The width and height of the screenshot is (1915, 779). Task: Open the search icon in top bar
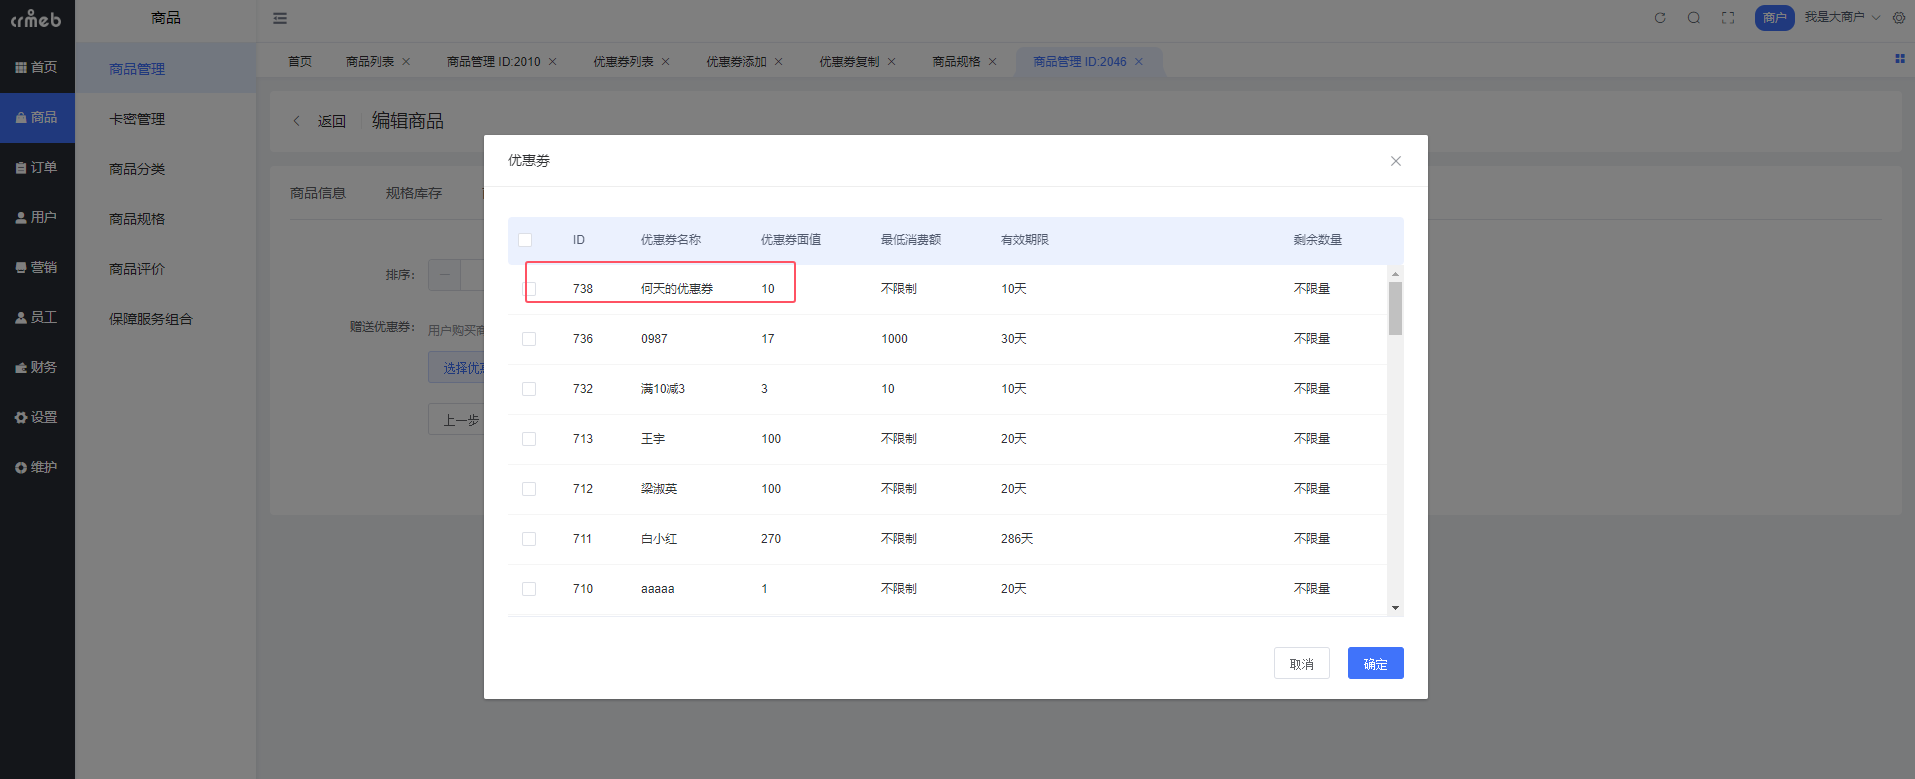click(x=1694, y=18)
